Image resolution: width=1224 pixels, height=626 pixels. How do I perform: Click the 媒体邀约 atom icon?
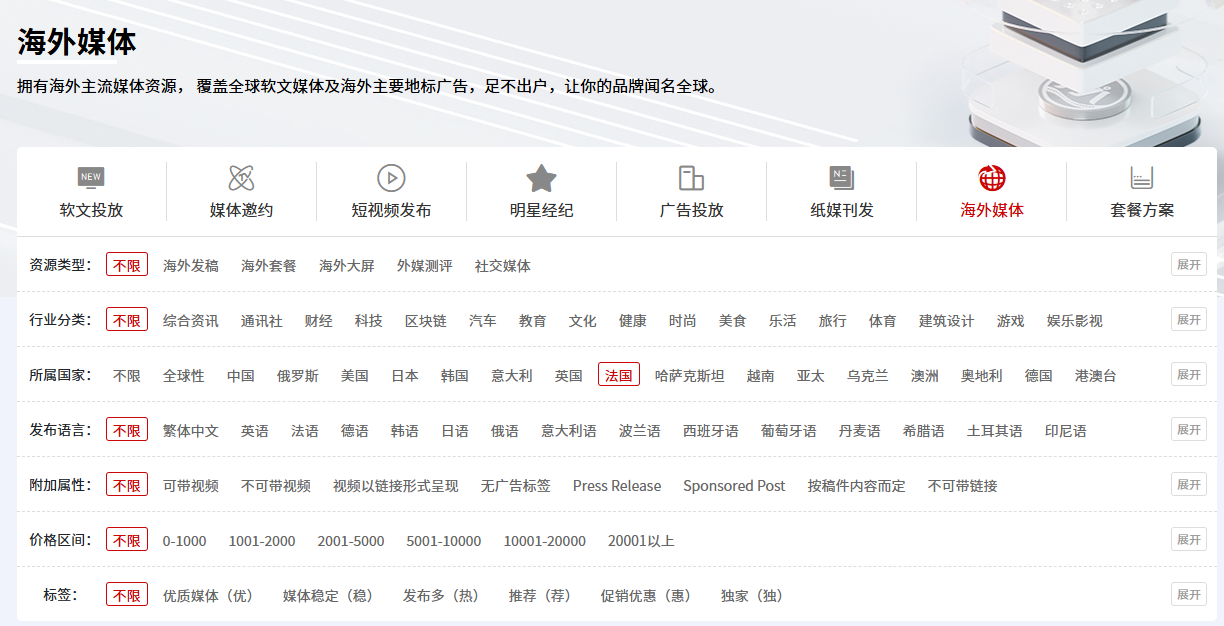pos(241,178)
